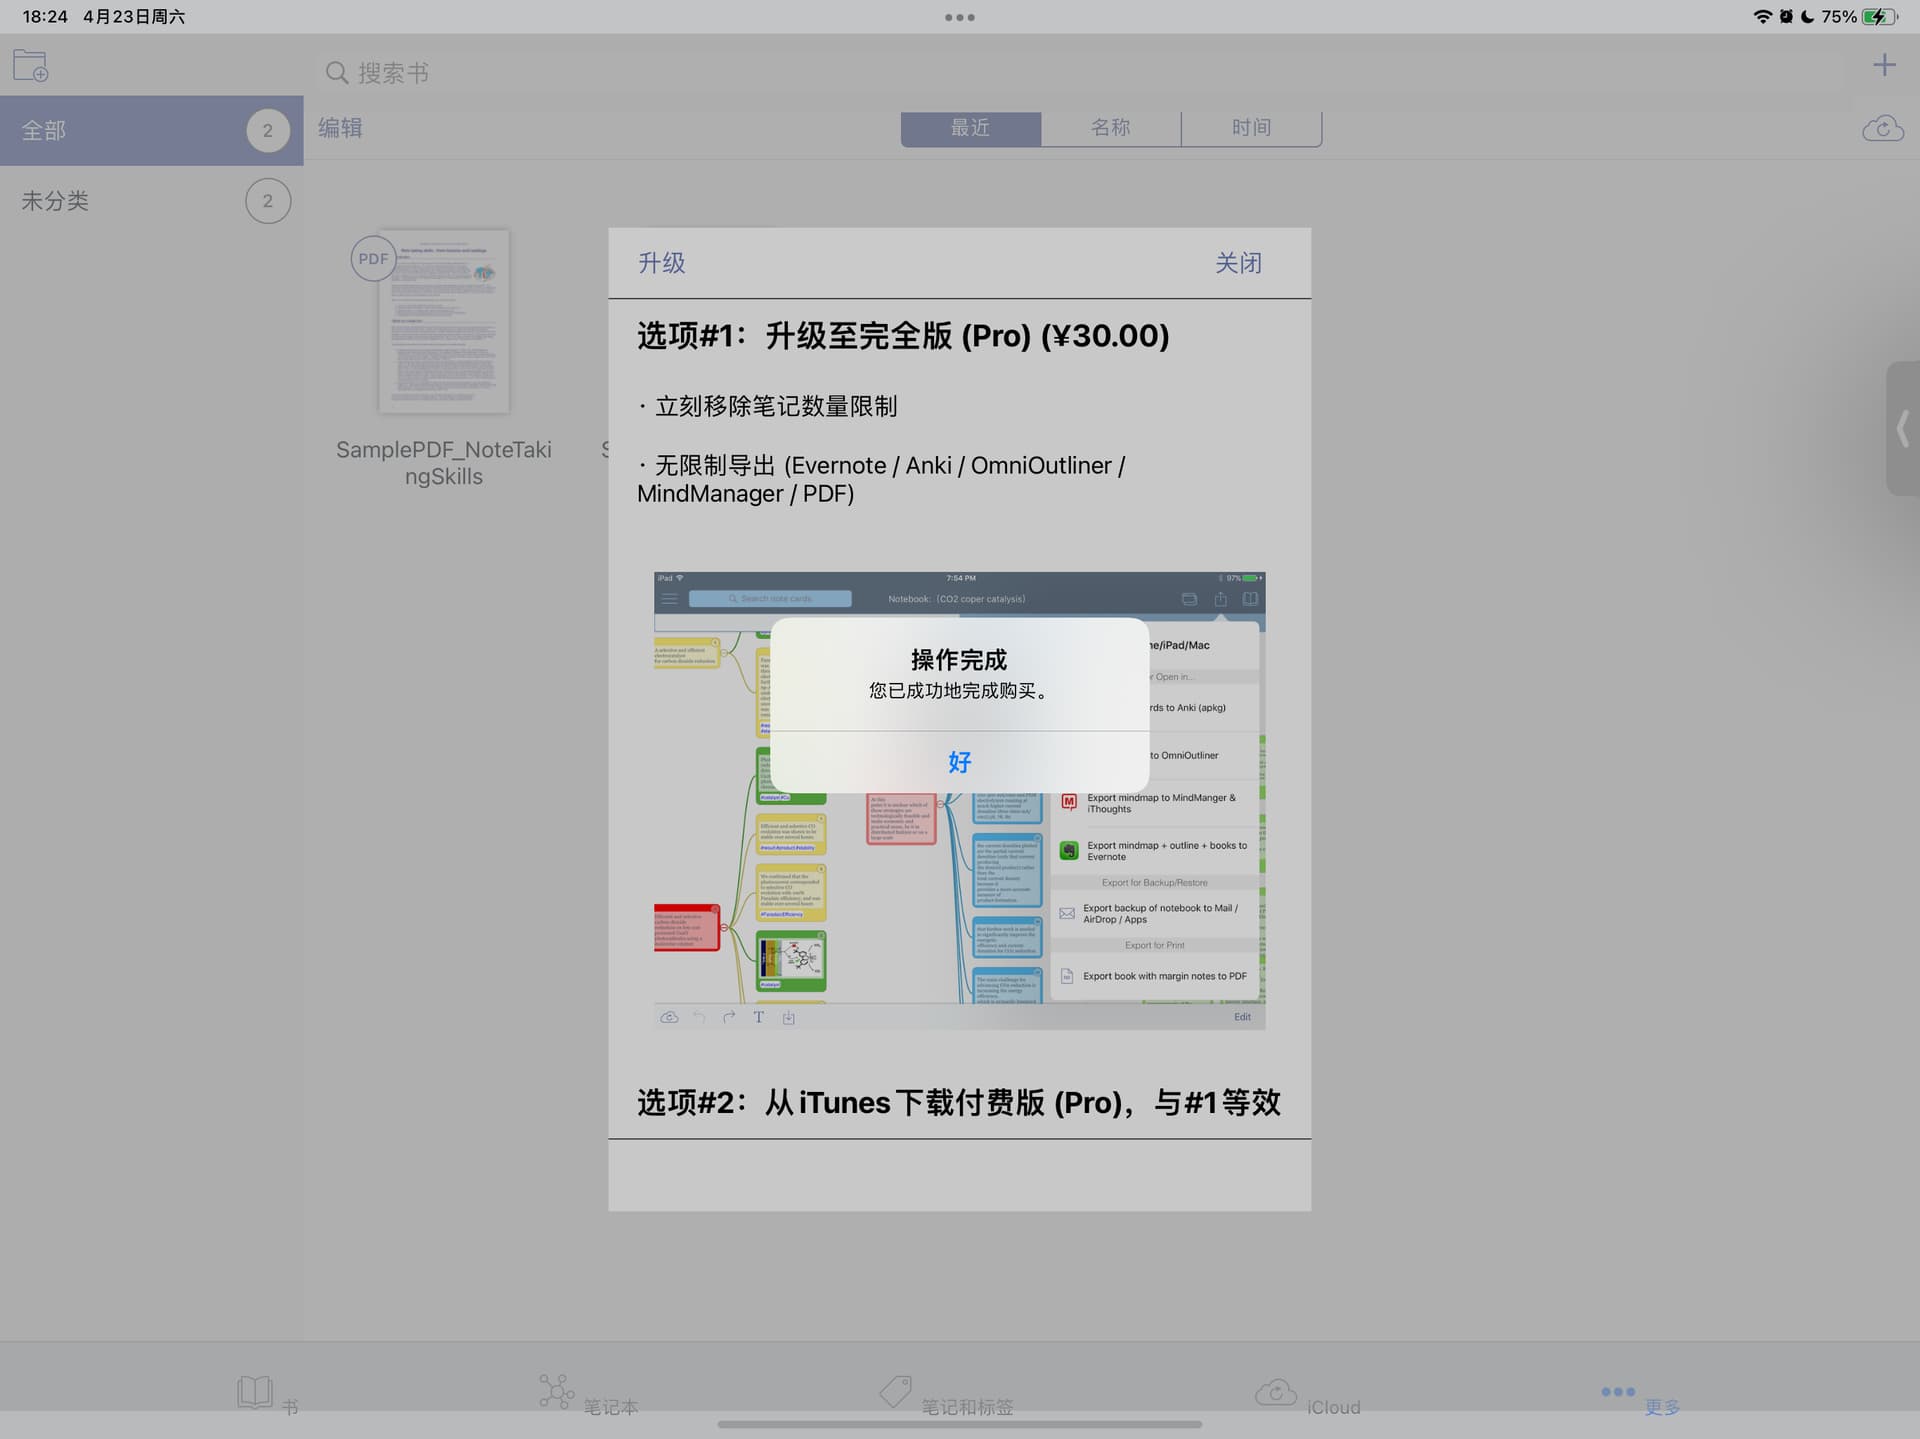Open SamplePDF_NoteTakingSkills thumbnail
This screenshot has width=1920, height=1439.
click(443, 322)
